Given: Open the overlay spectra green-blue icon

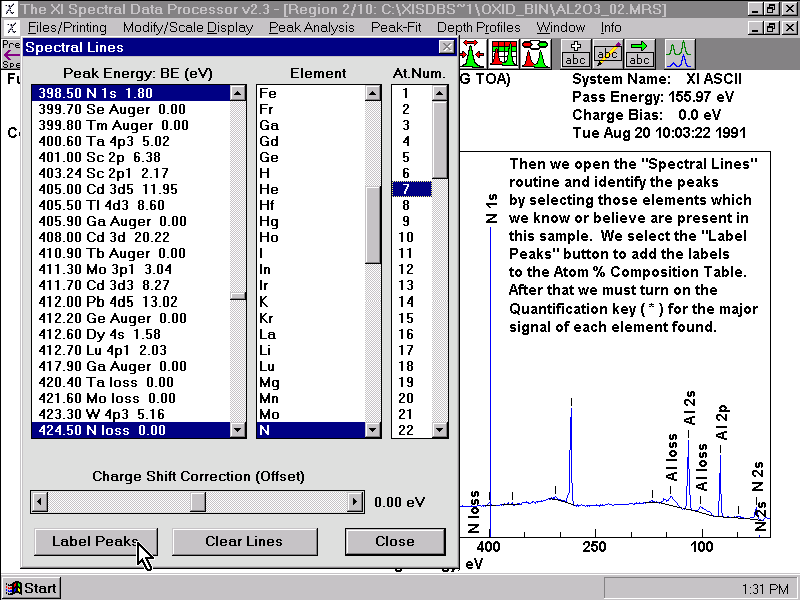Looking at the screenshot, I should [x=680, y=54].
